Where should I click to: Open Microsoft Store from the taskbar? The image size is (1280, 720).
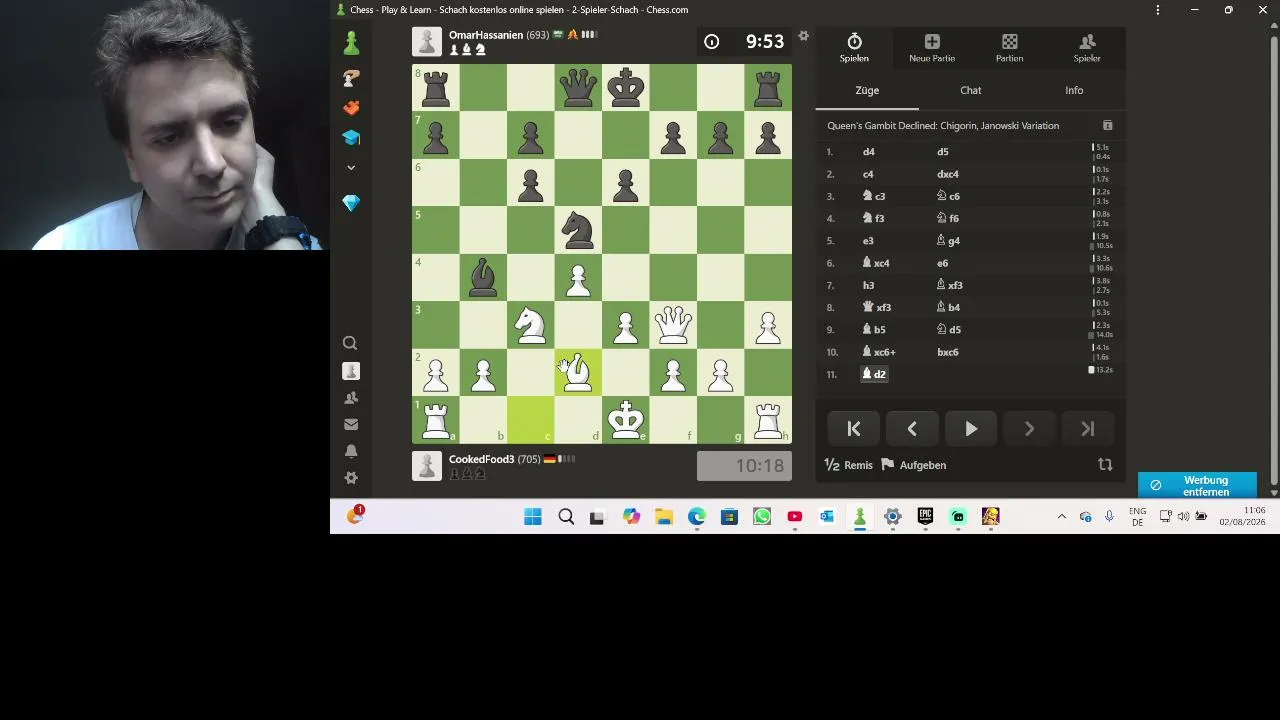click(729, 517)
